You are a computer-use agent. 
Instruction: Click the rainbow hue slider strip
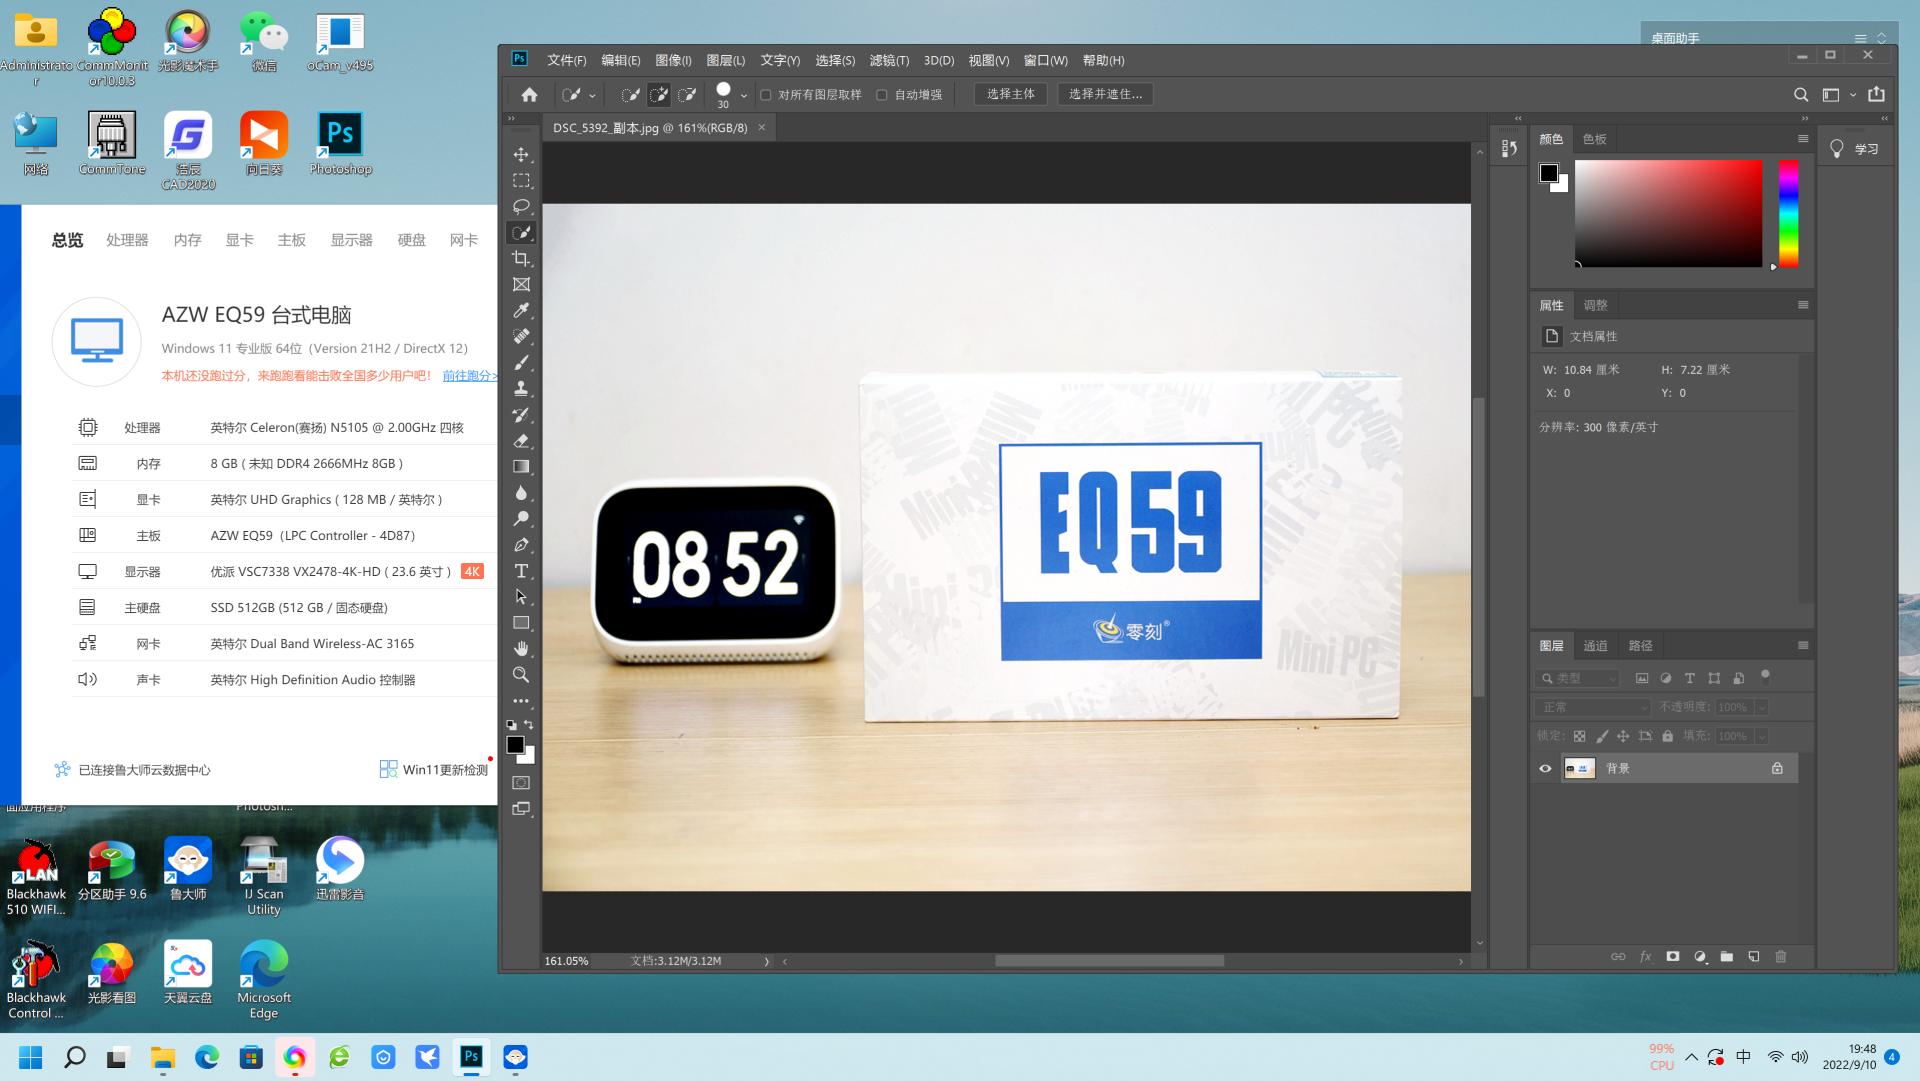[1788, 214]
